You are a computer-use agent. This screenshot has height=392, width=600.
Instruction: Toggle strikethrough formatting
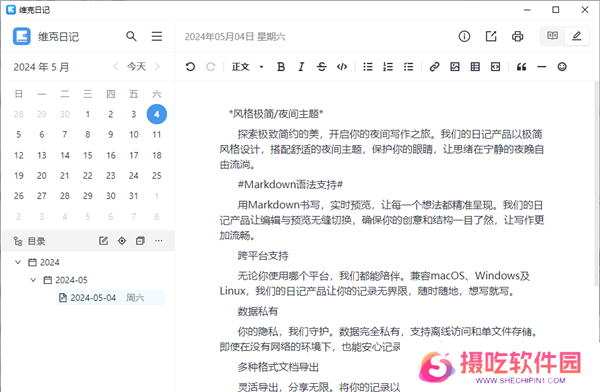(321, 67)
